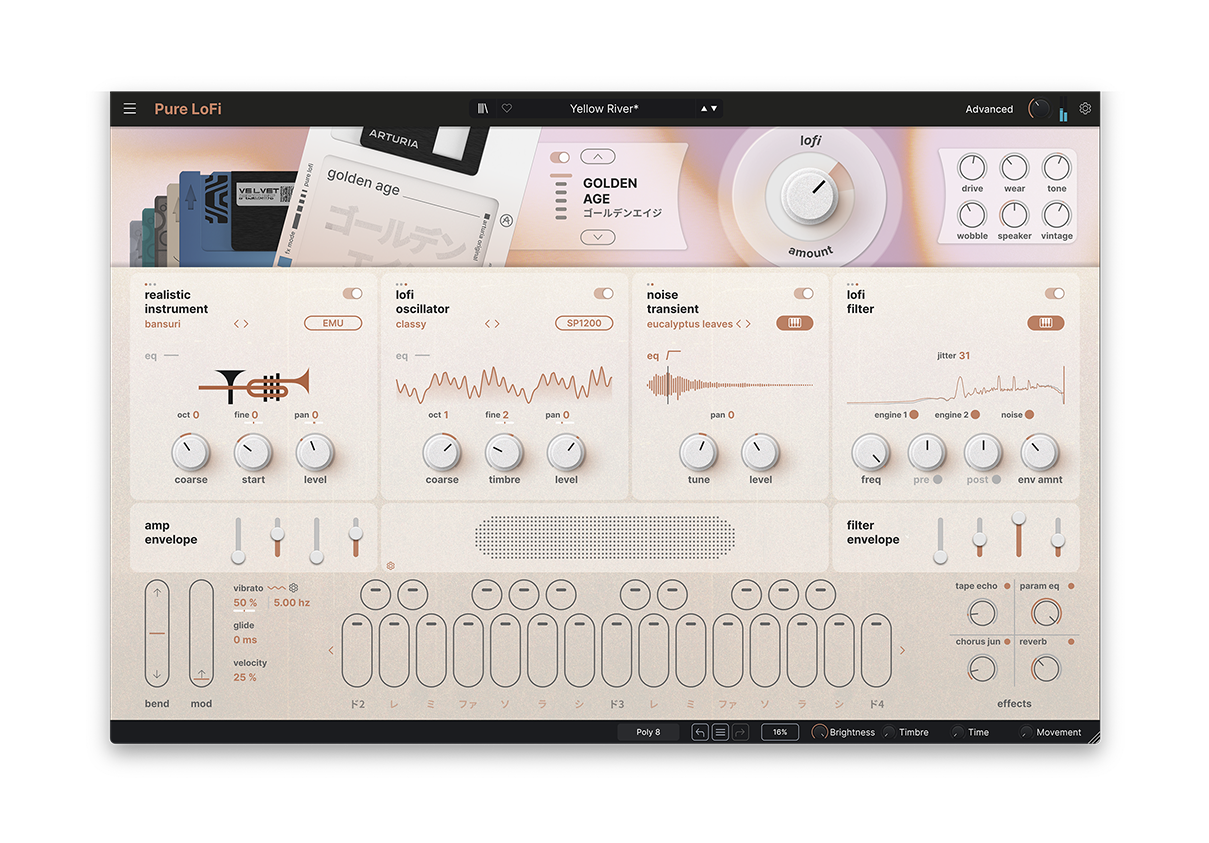Disable the lofi oscillator engine switch
The width and height of the screenshot is (1209, 843).
click(603, 294)
